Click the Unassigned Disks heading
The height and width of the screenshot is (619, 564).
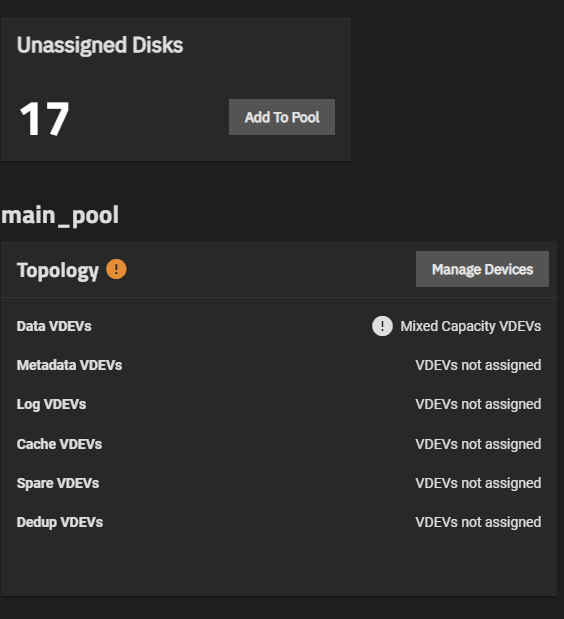(x=100, y=45)
